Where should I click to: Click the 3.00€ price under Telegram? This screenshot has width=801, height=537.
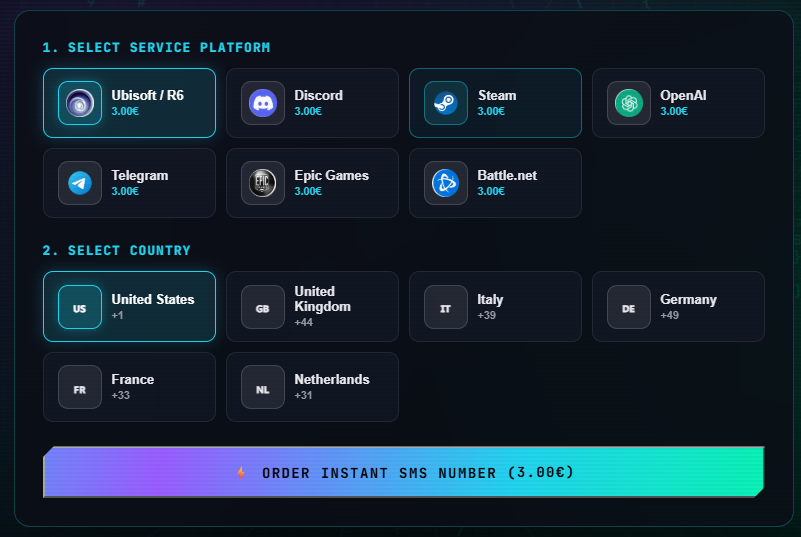(x=125, y=192)
